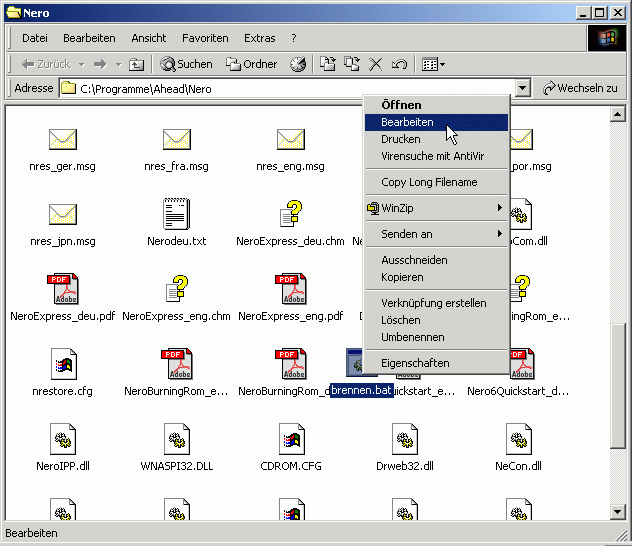The image size is (632, 546).
Task: Open Eigenschaften from context menu
Action: (436, 363)
